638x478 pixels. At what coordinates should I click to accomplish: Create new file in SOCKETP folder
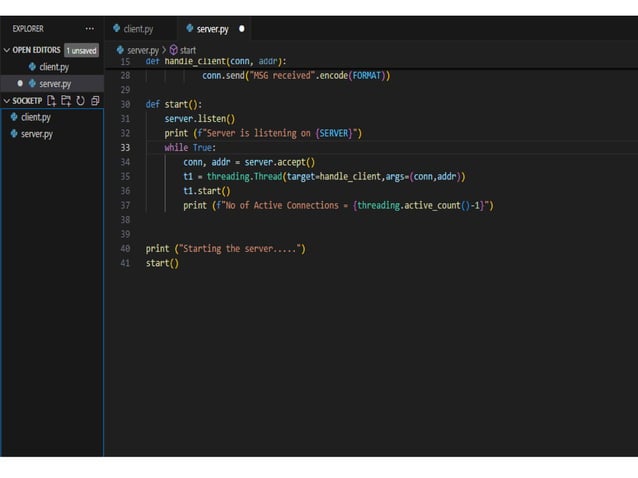[51, 100]
